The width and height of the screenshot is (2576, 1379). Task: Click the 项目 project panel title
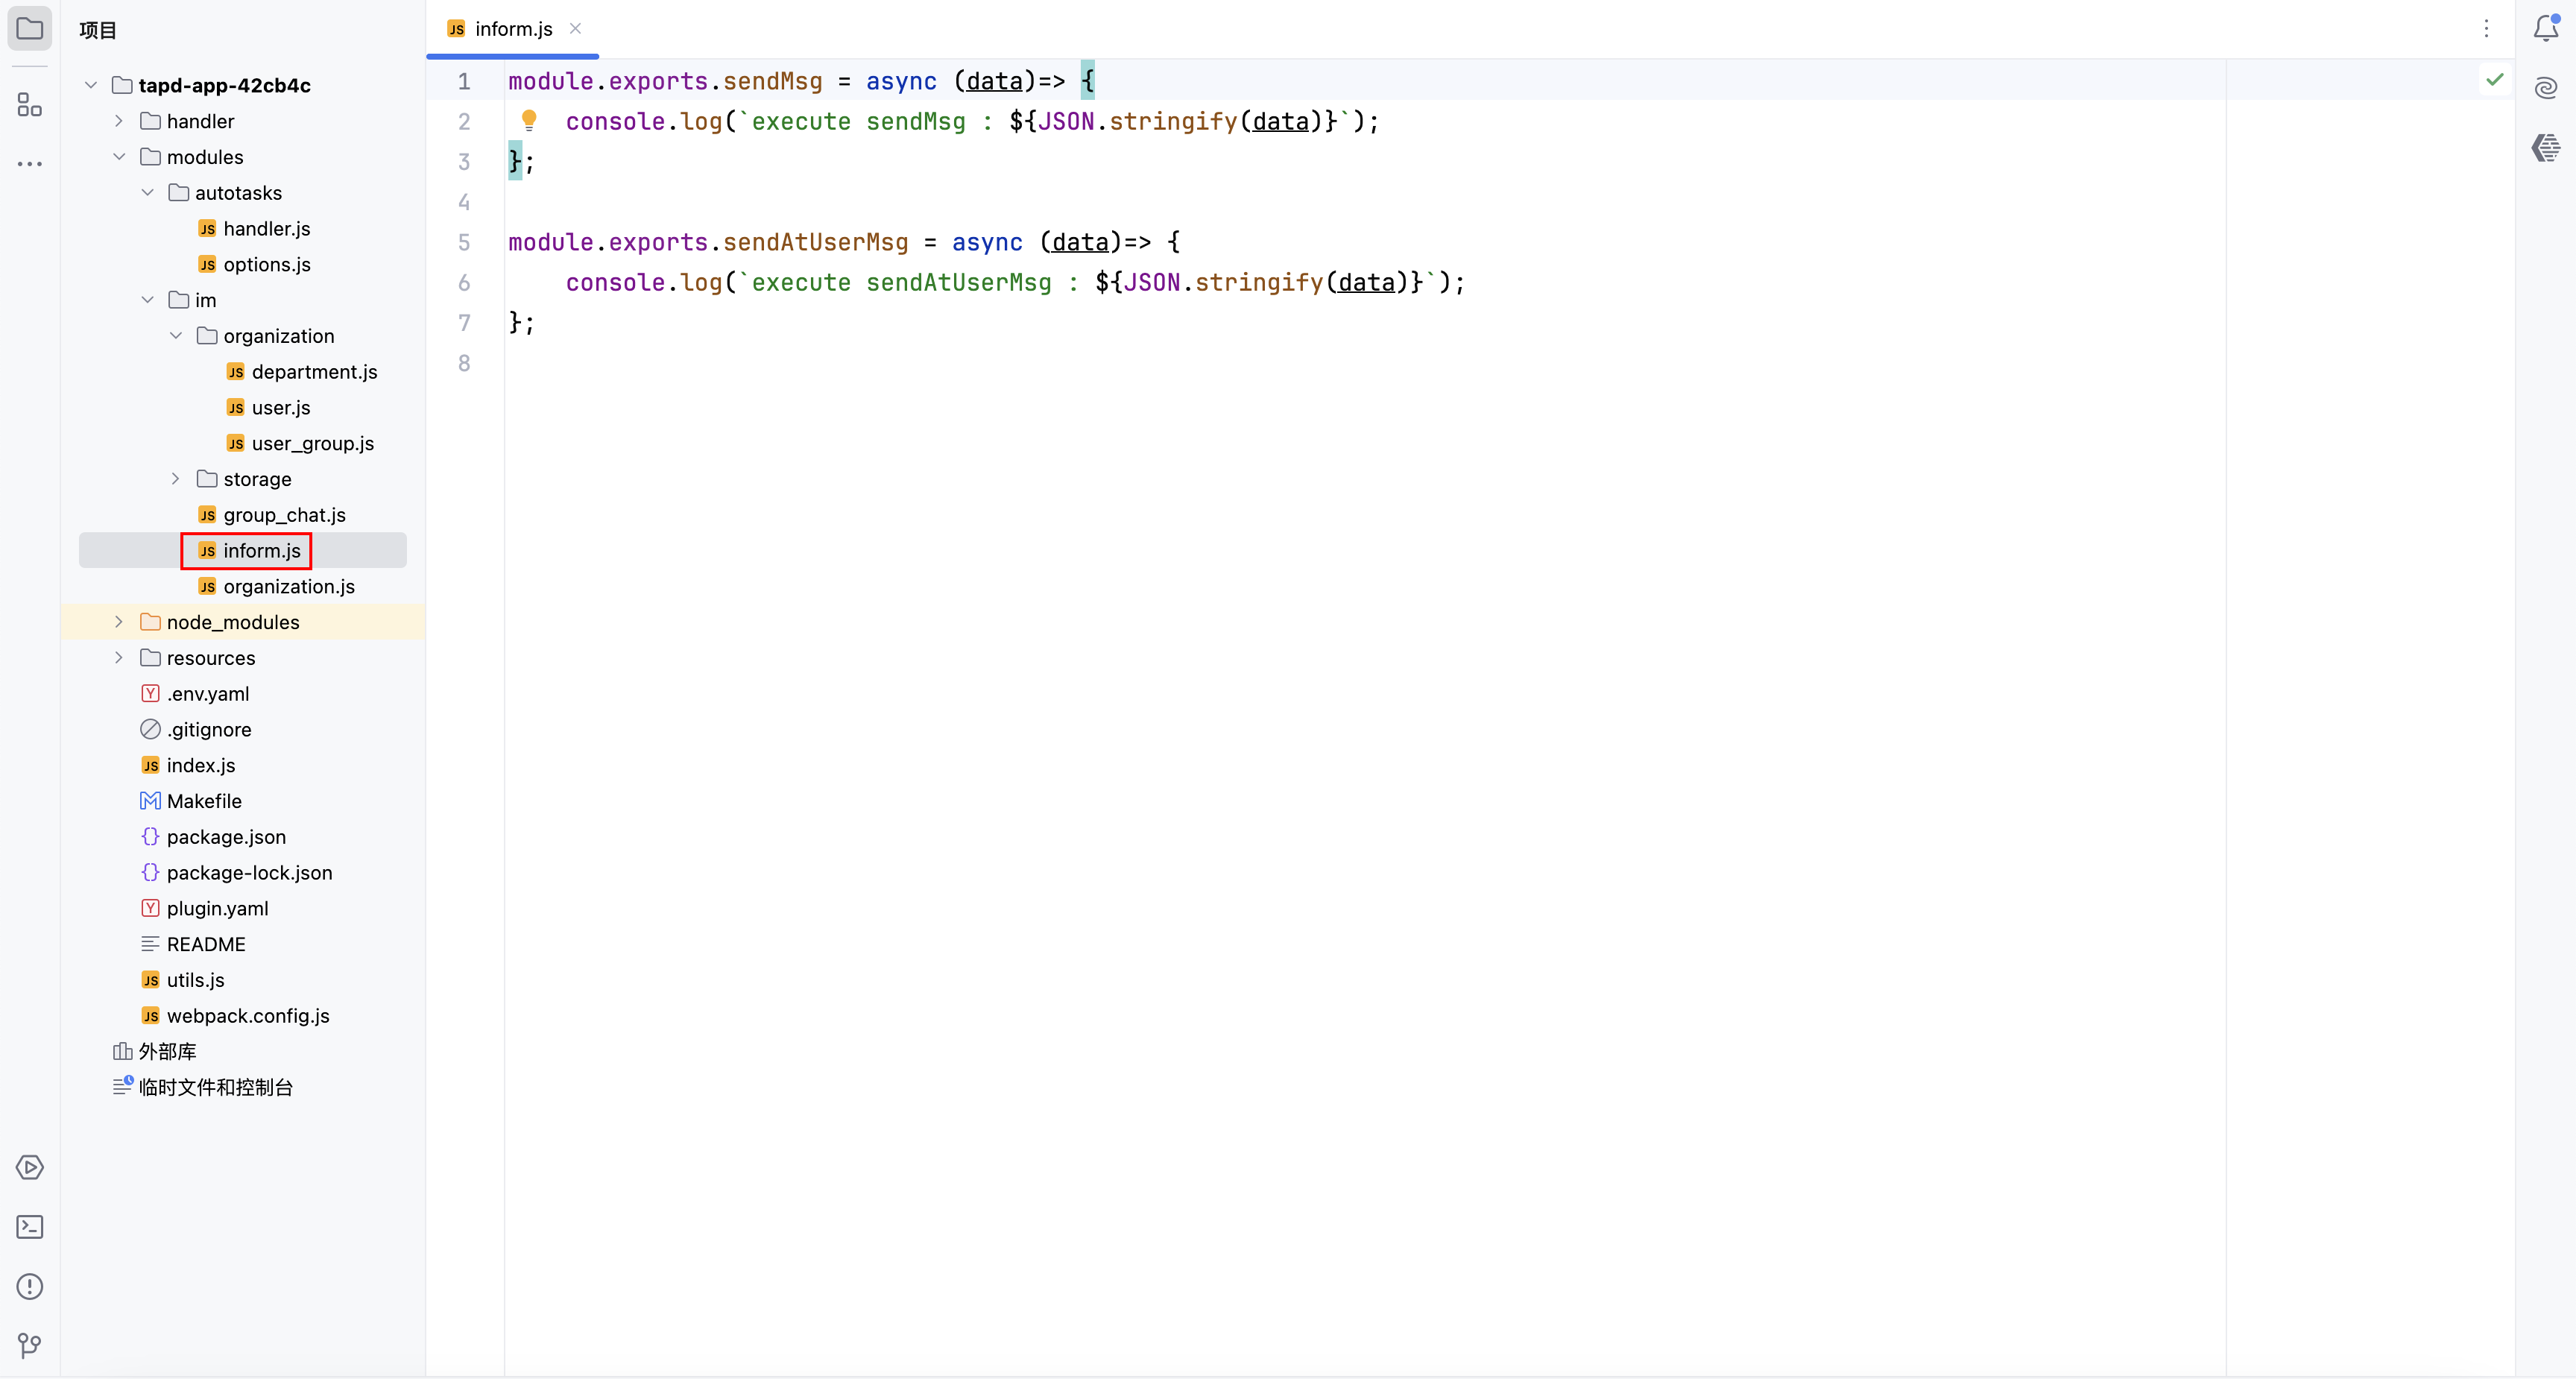[x=98, y=30]
